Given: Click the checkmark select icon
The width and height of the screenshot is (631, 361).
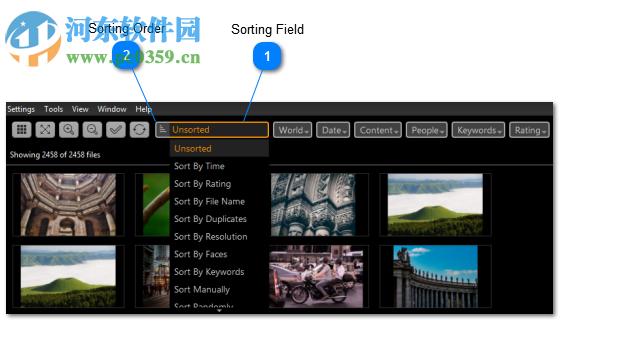Looking at the screenshot, I should [x=116, y=130].
